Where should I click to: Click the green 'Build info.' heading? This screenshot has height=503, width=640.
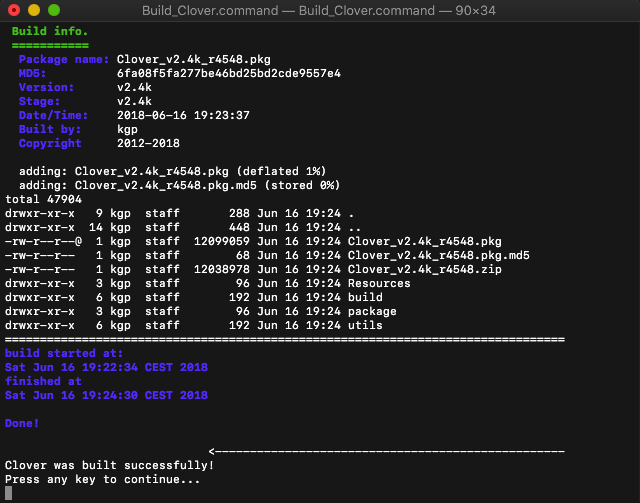49,31
